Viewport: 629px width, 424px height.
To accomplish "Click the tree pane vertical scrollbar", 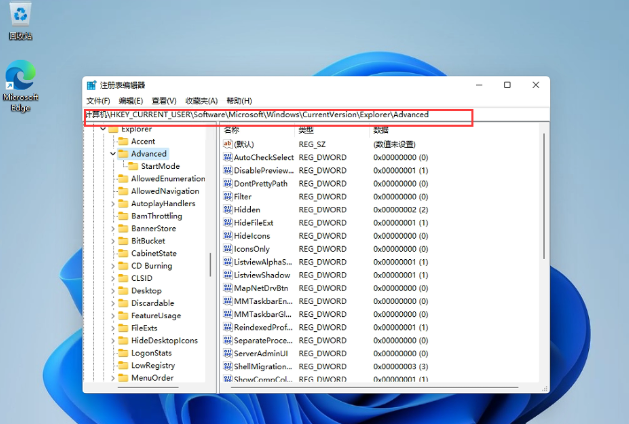I will click(210, 263).
